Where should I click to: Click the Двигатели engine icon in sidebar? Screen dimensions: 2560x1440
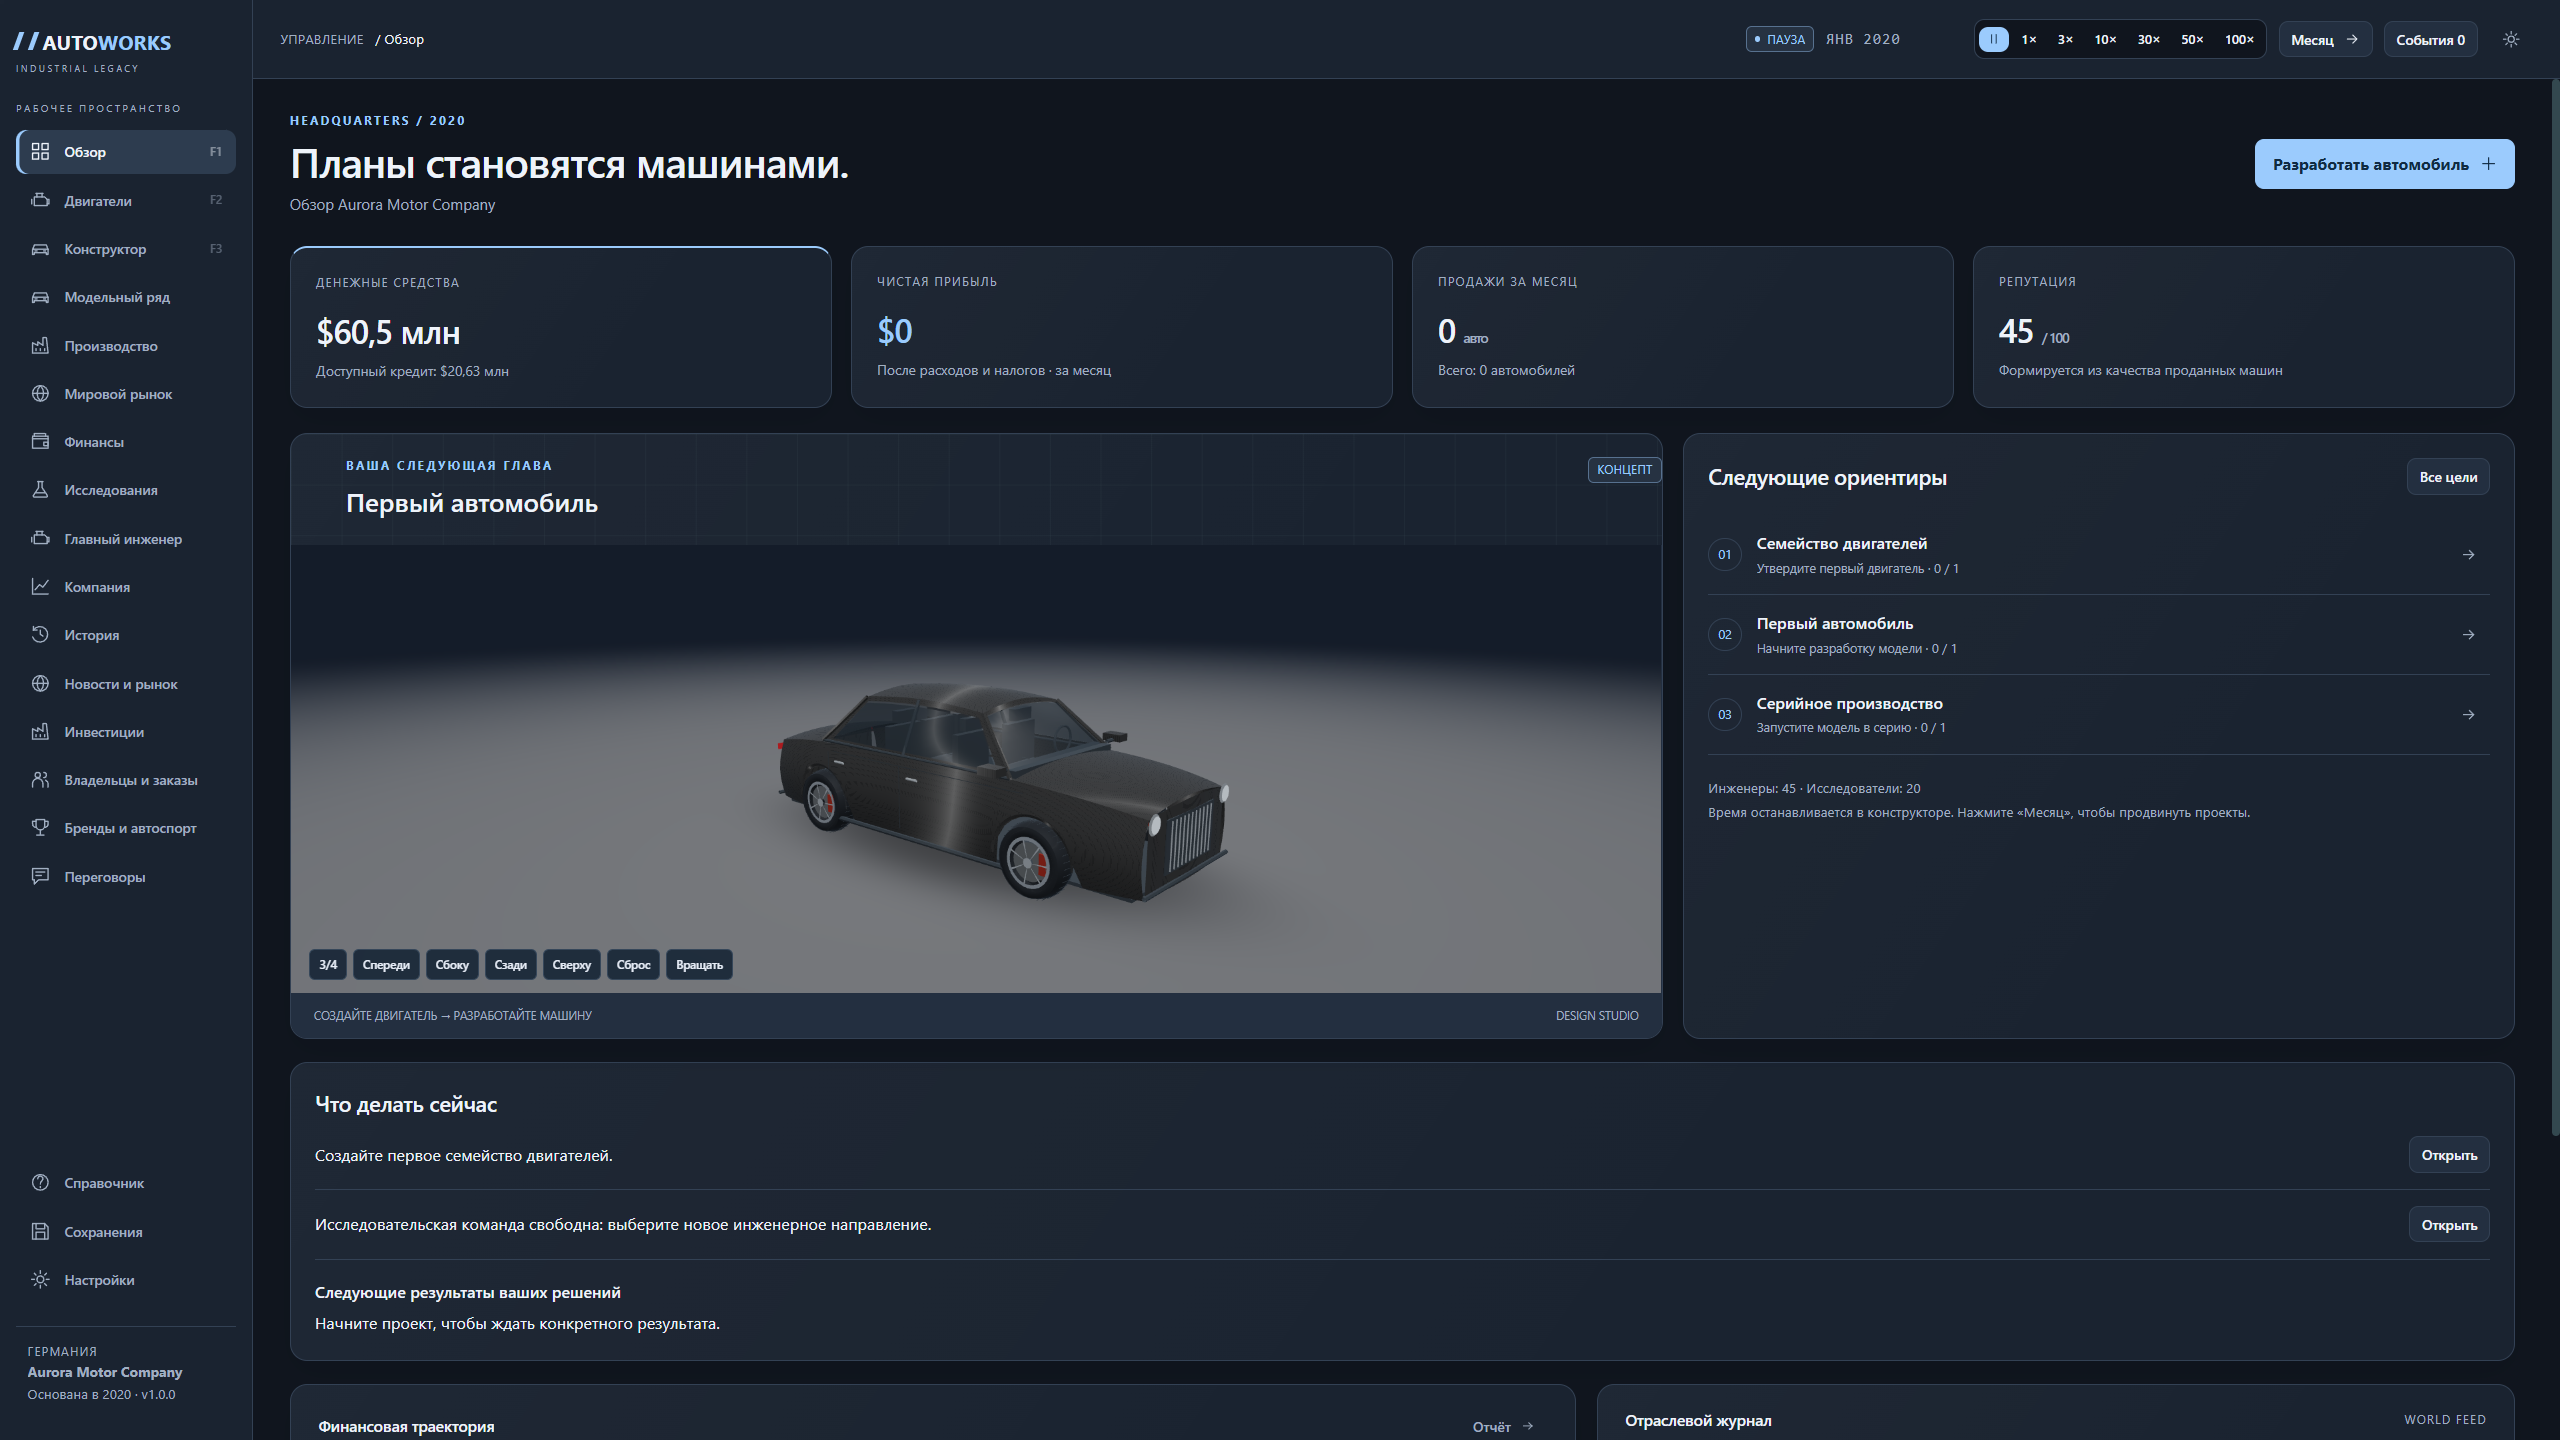[40, 200]
